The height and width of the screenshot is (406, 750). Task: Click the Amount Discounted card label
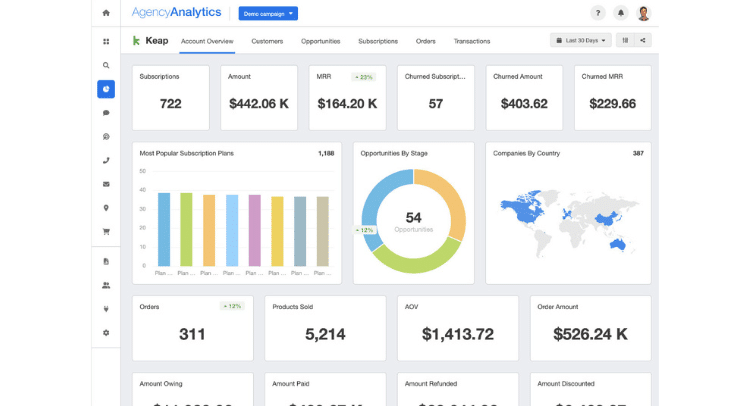coord(566,384)
